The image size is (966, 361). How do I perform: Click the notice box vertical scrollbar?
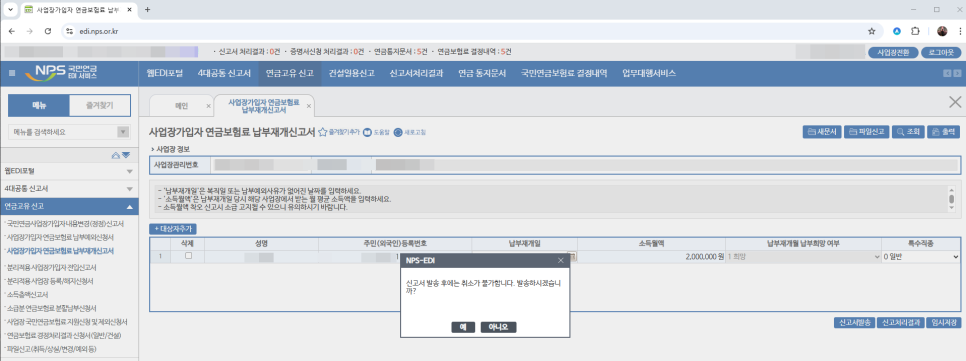coord(952,198)
